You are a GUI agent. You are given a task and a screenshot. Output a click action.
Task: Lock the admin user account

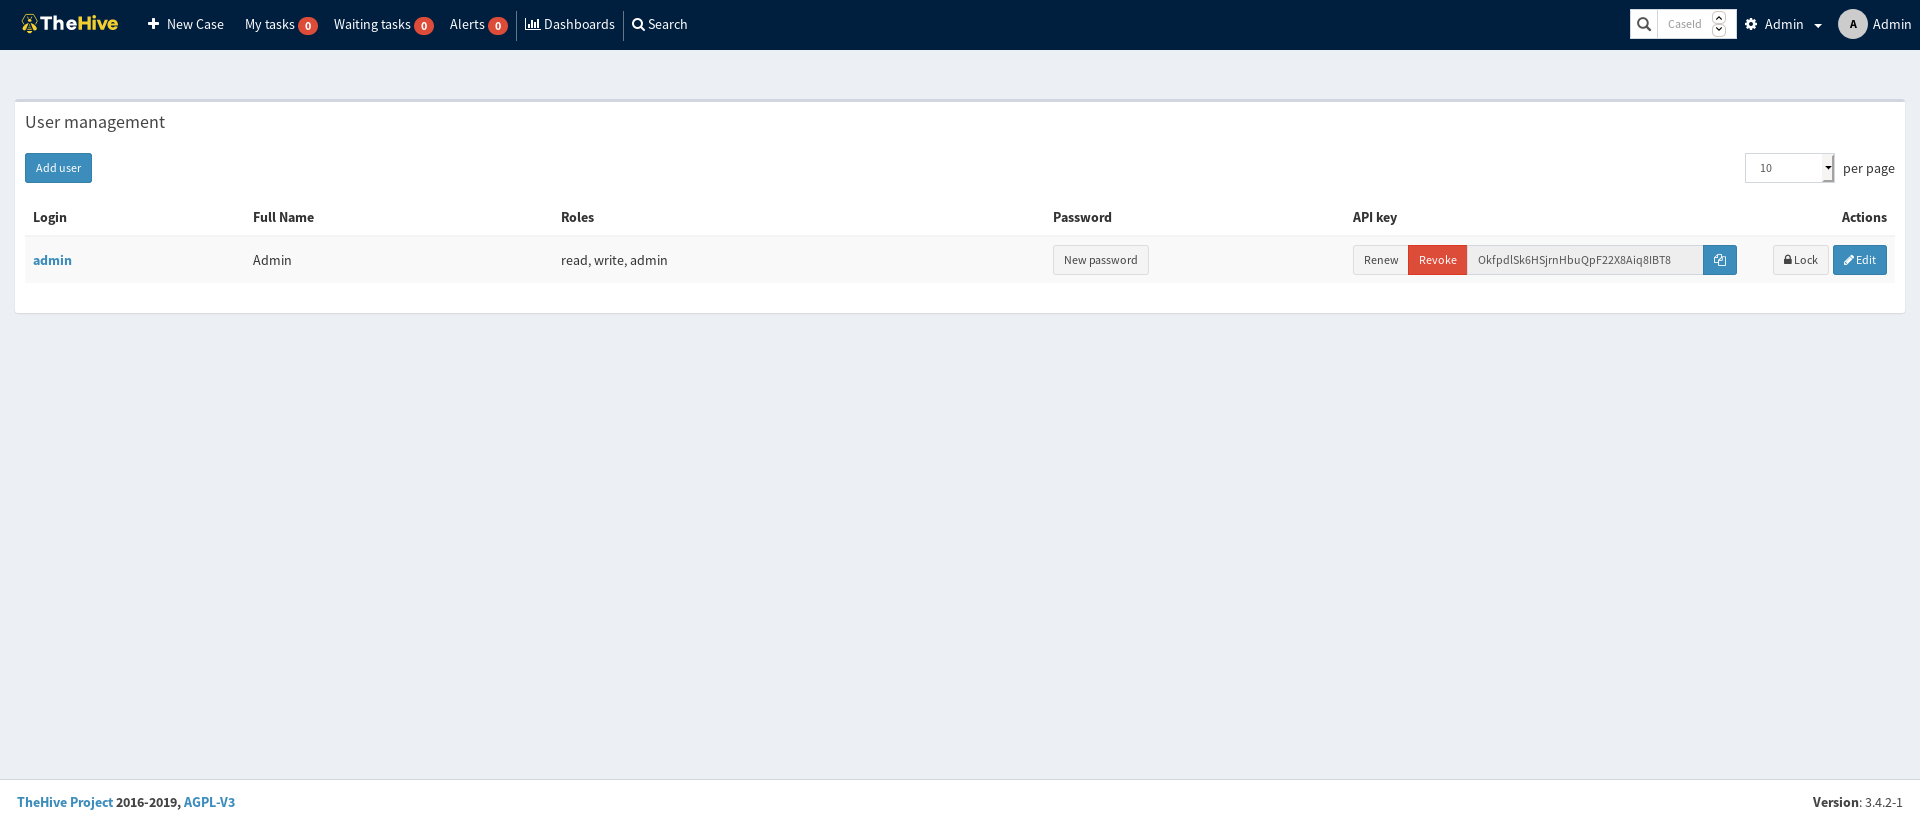(x=1800, y=260)
